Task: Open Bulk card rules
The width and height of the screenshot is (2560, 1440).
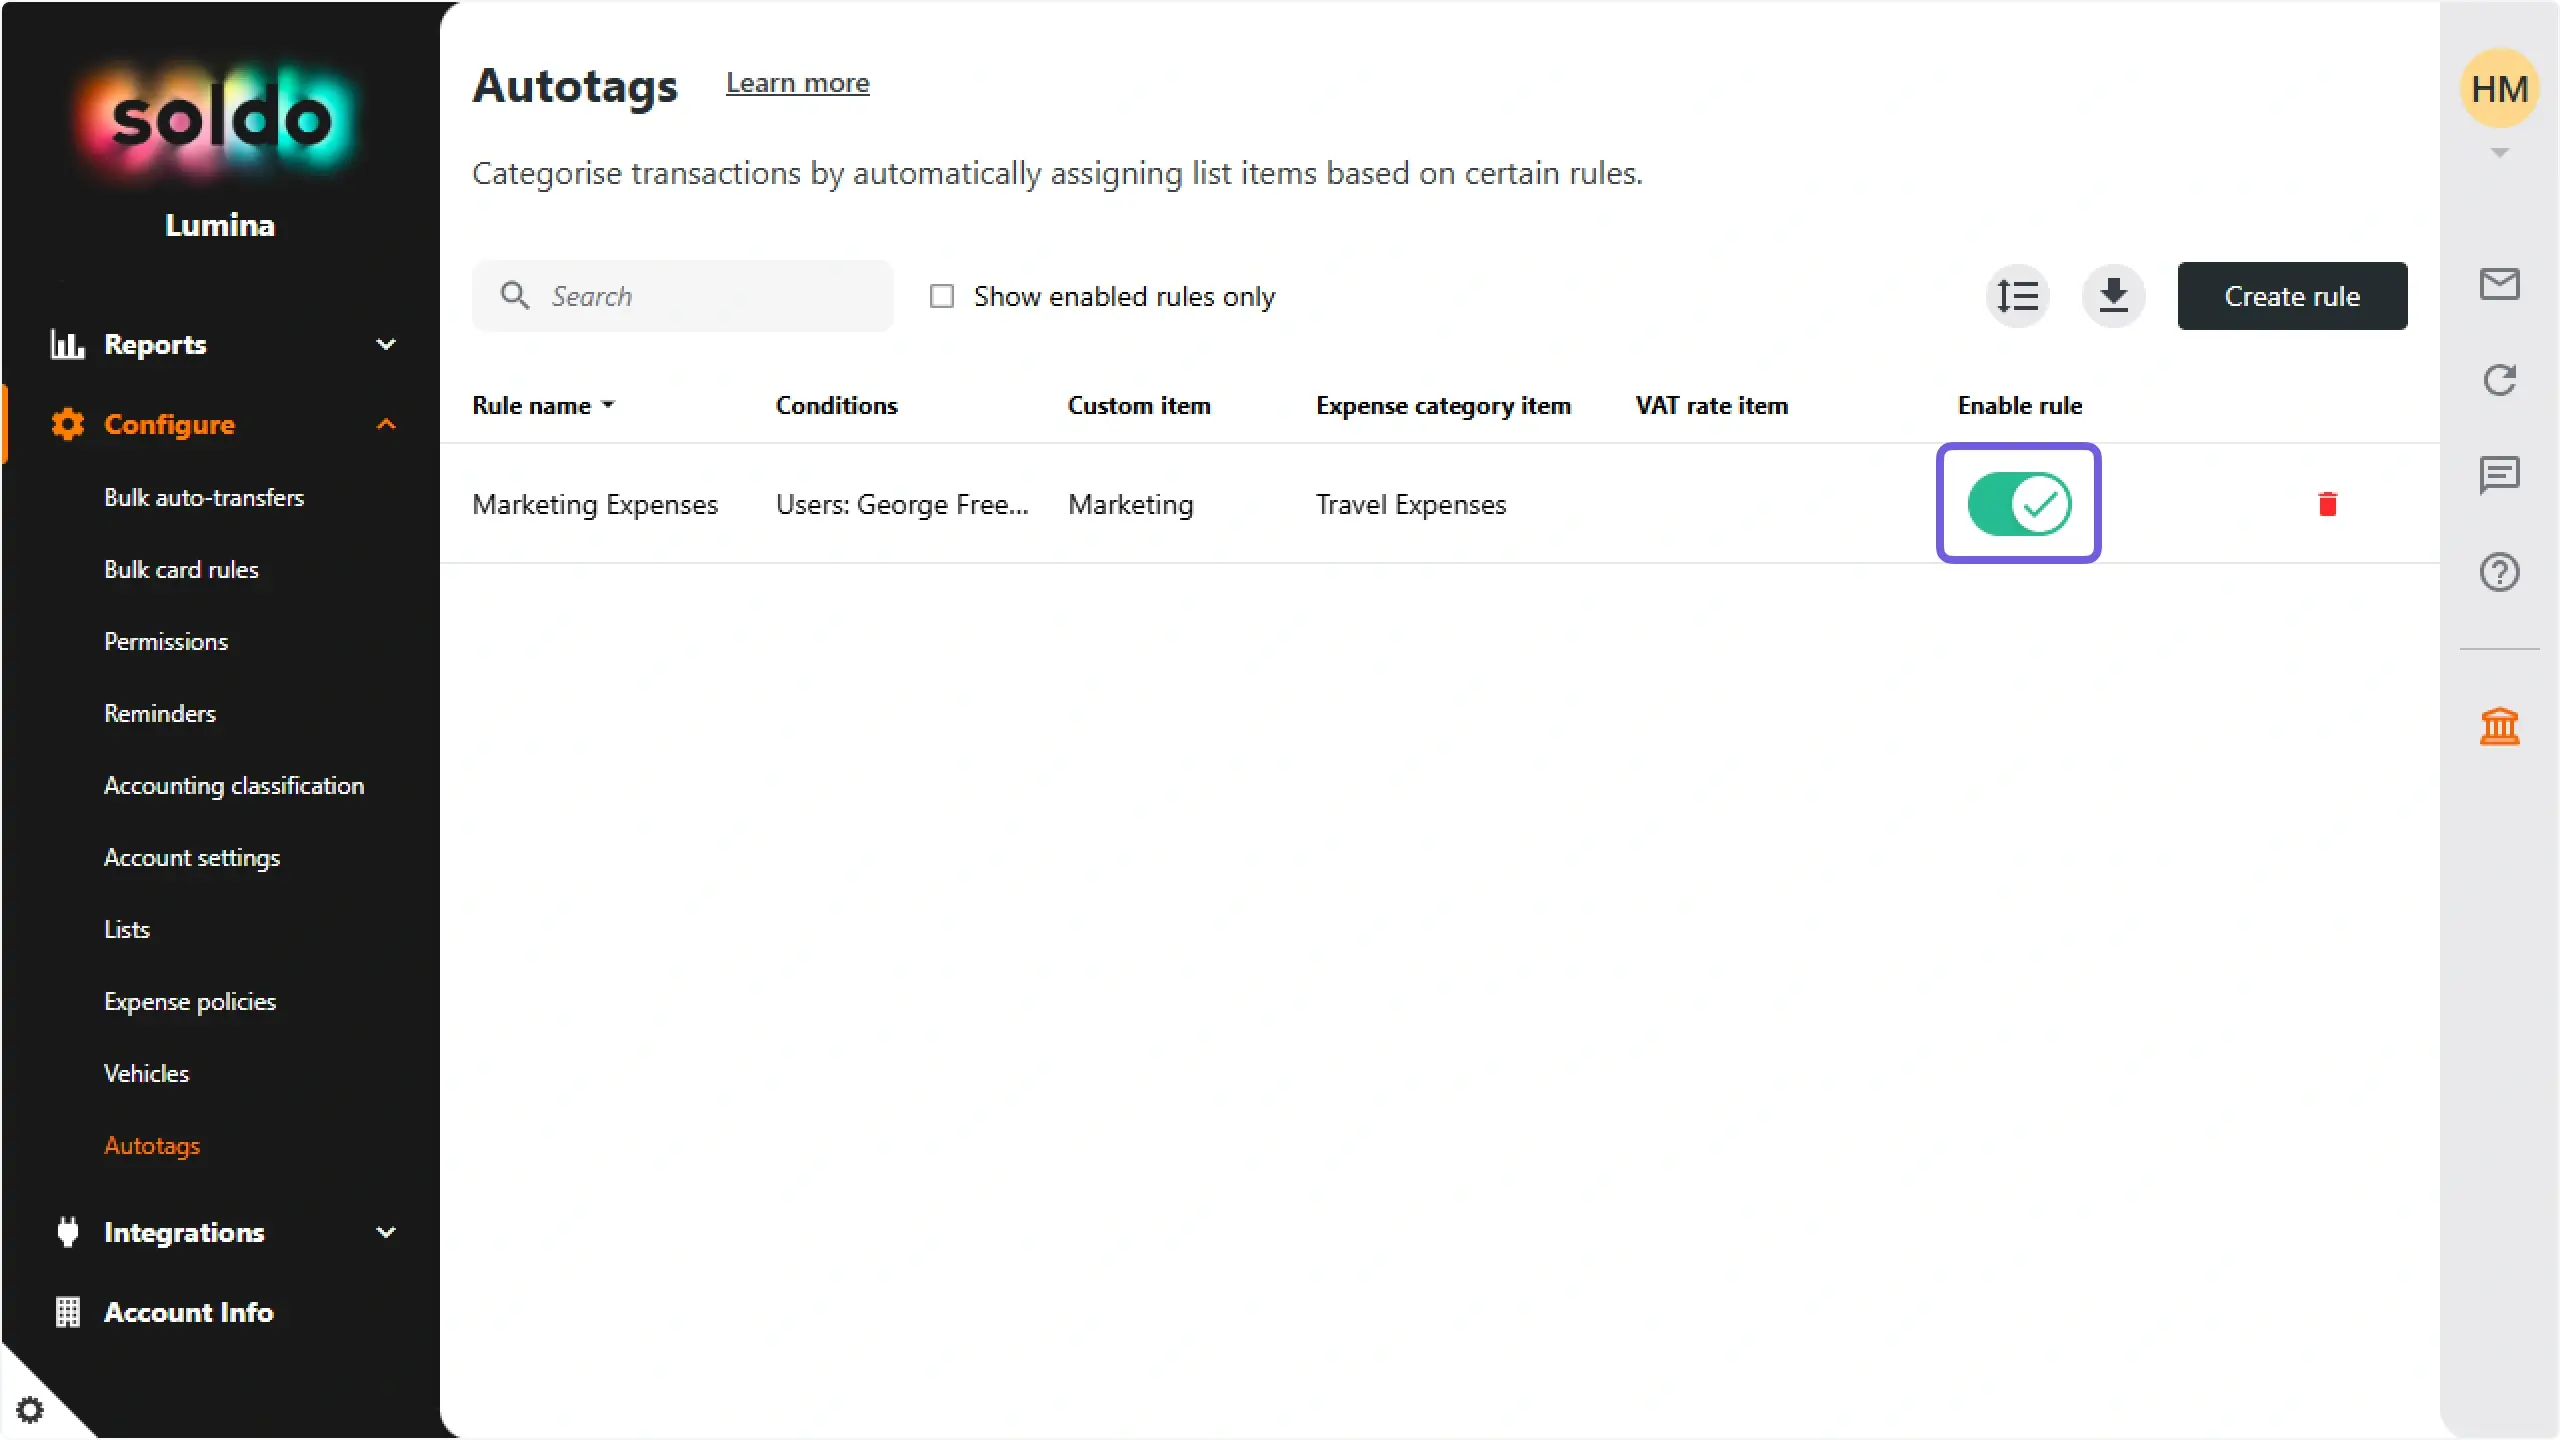Action: click(181, 570)
